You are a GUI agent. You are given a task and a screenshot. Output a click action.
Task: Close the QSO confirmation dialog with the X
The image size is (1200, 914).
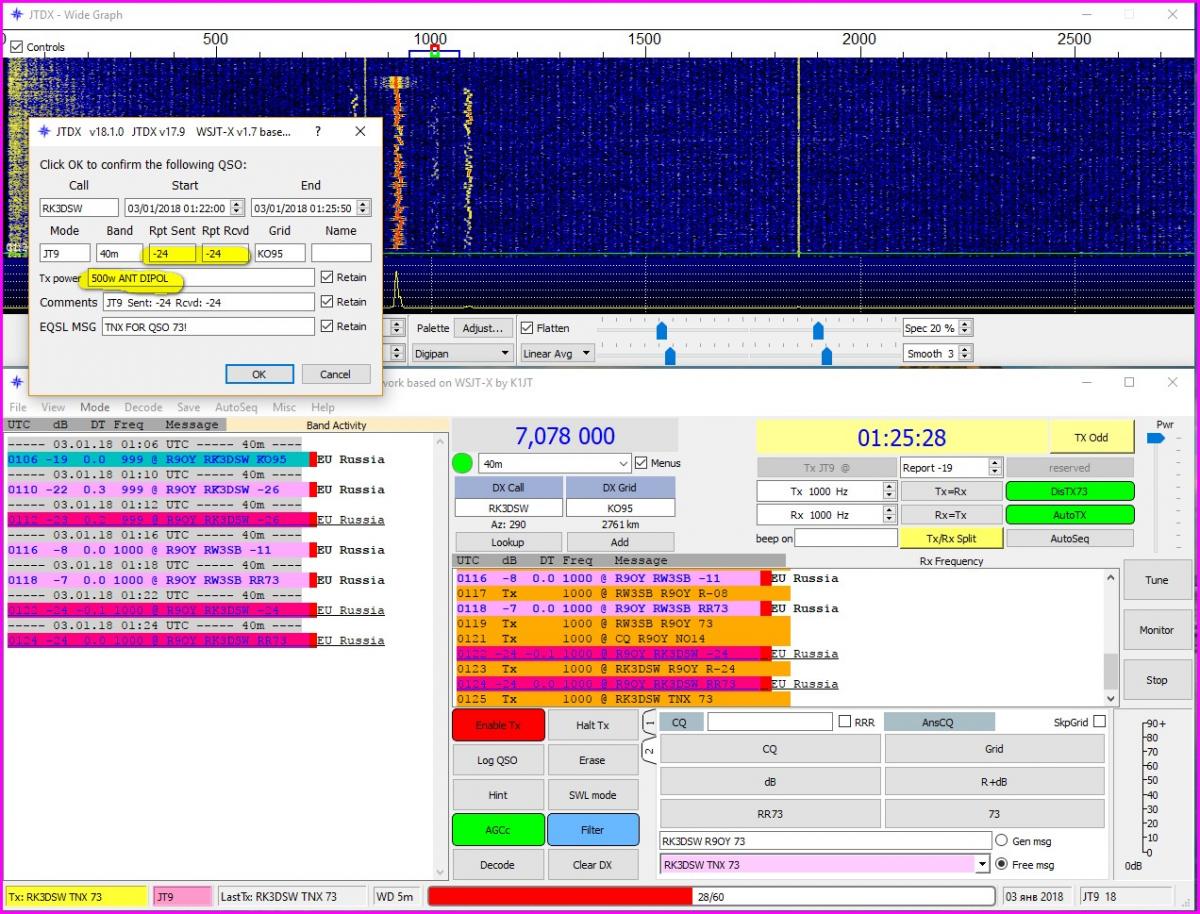[x=360, y=131]
